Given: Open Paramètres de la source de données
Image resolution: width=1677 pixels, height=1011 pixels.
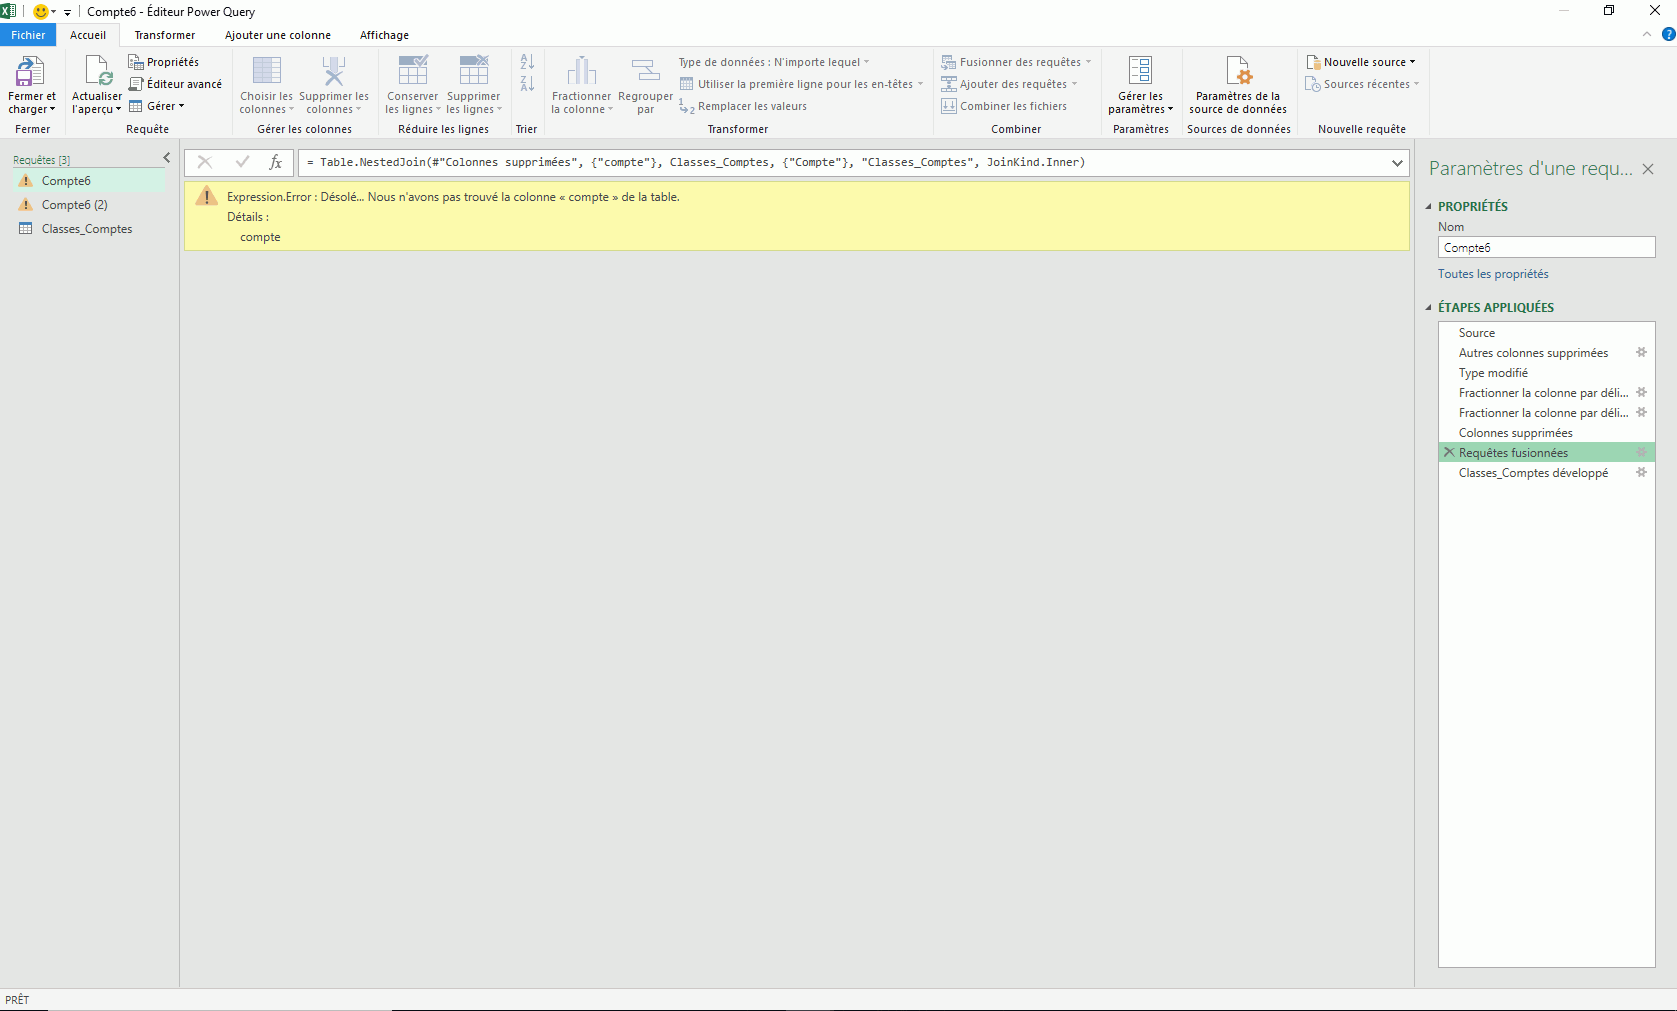Looking at the screenshot, I should tap(1238, 72).
